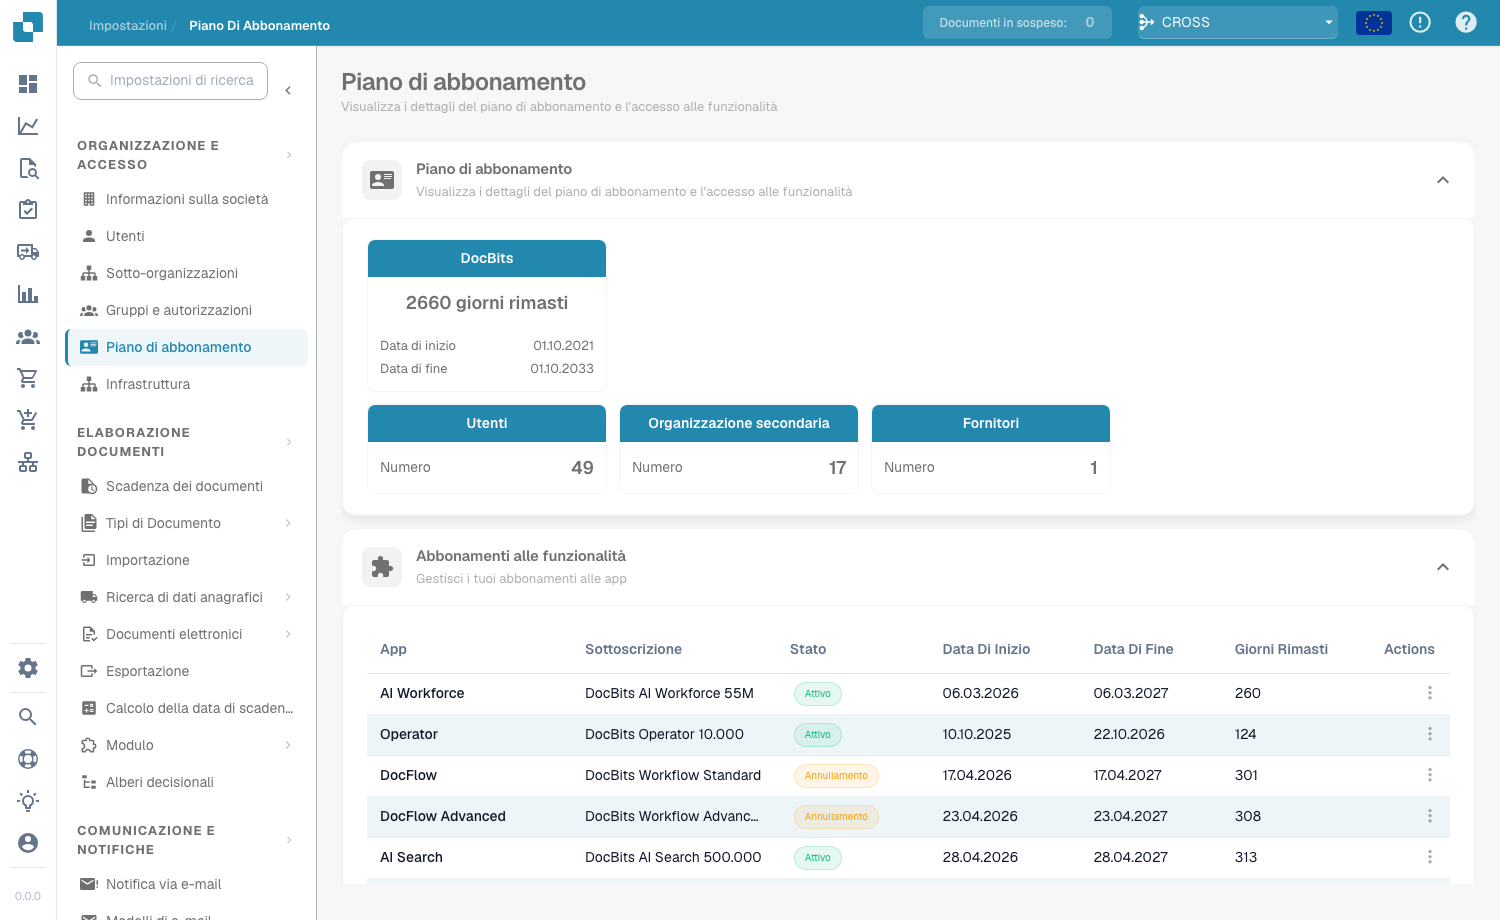Image resolution: width=1500 pixels, height=920 pixels.
Task: Open the Esportazione settings page
Action: [186, 671]
